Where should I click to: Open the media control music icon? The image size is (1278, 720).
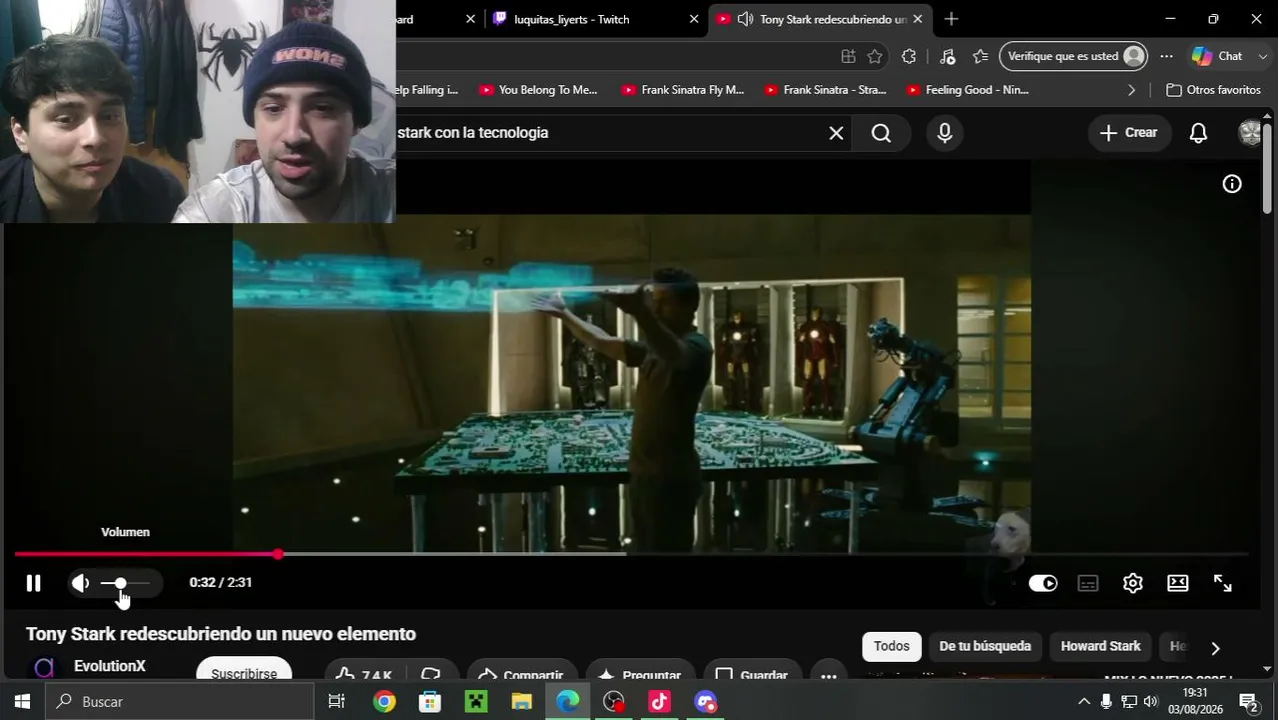947,56
